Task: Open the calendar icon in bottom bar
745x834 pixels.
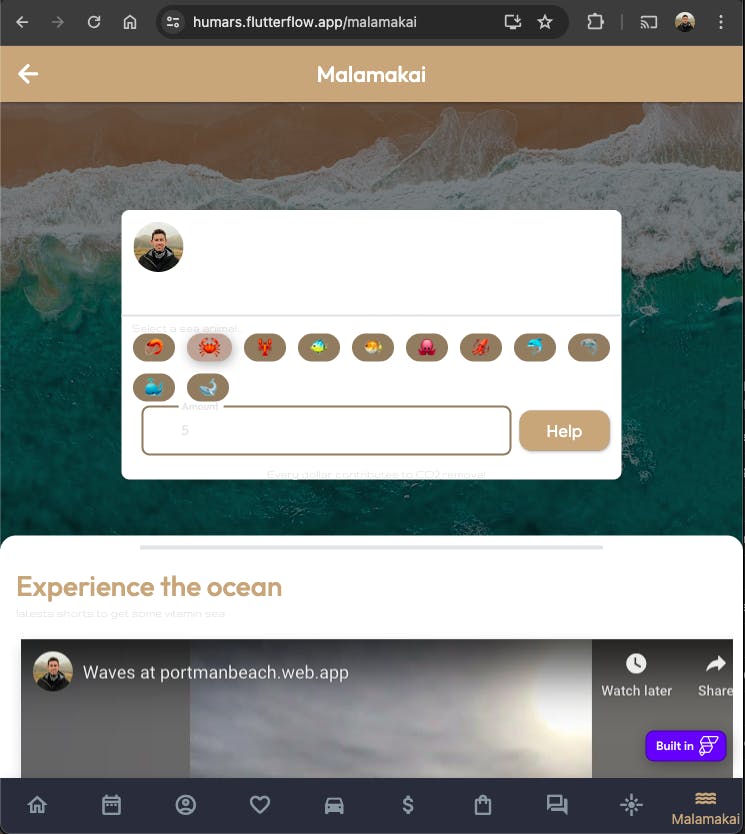Action: click(111, 805)
